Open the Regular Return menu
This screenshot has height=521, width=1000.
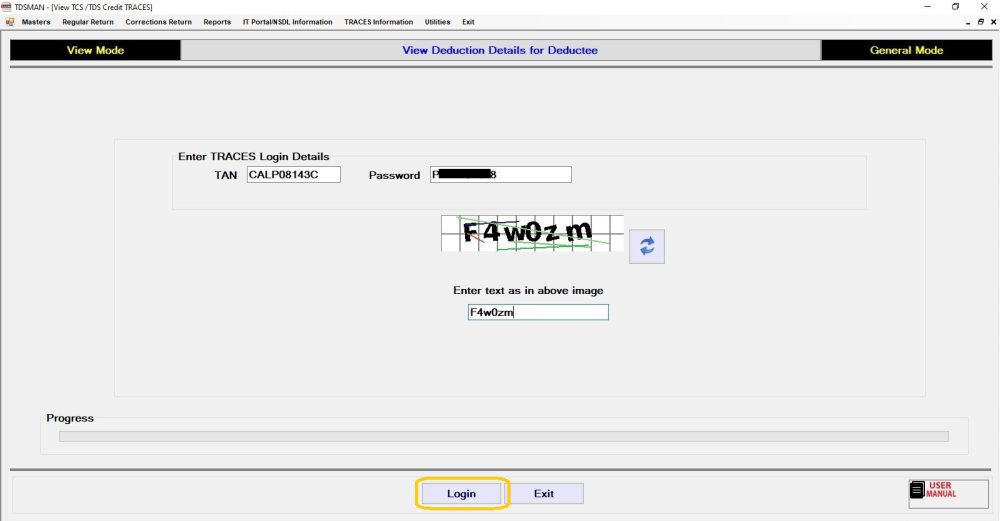88,22
